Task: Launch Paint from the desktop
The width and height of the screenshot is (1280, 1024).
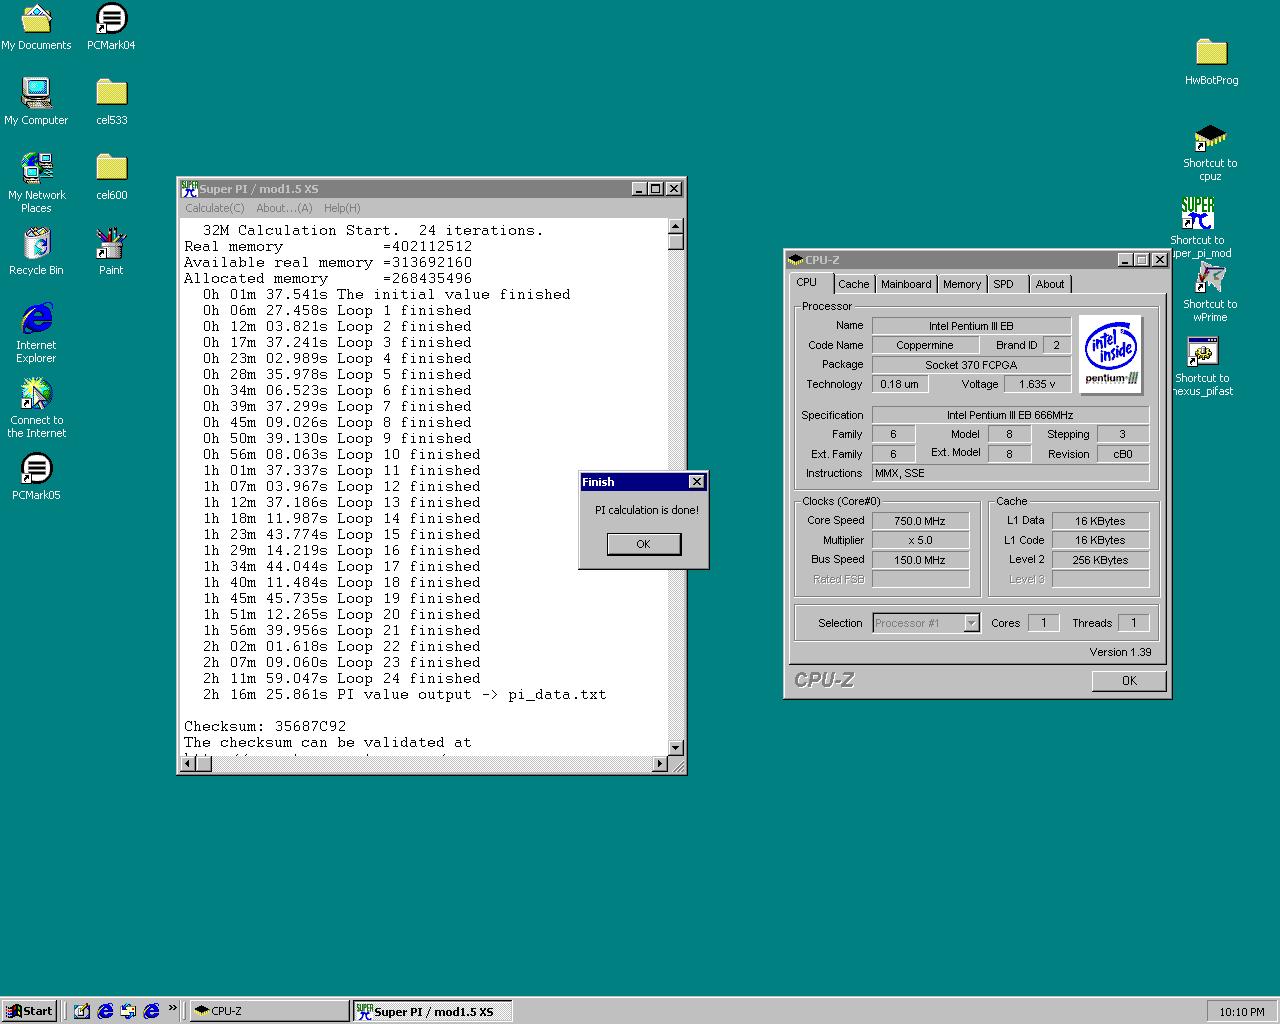Action: [111, 252]
